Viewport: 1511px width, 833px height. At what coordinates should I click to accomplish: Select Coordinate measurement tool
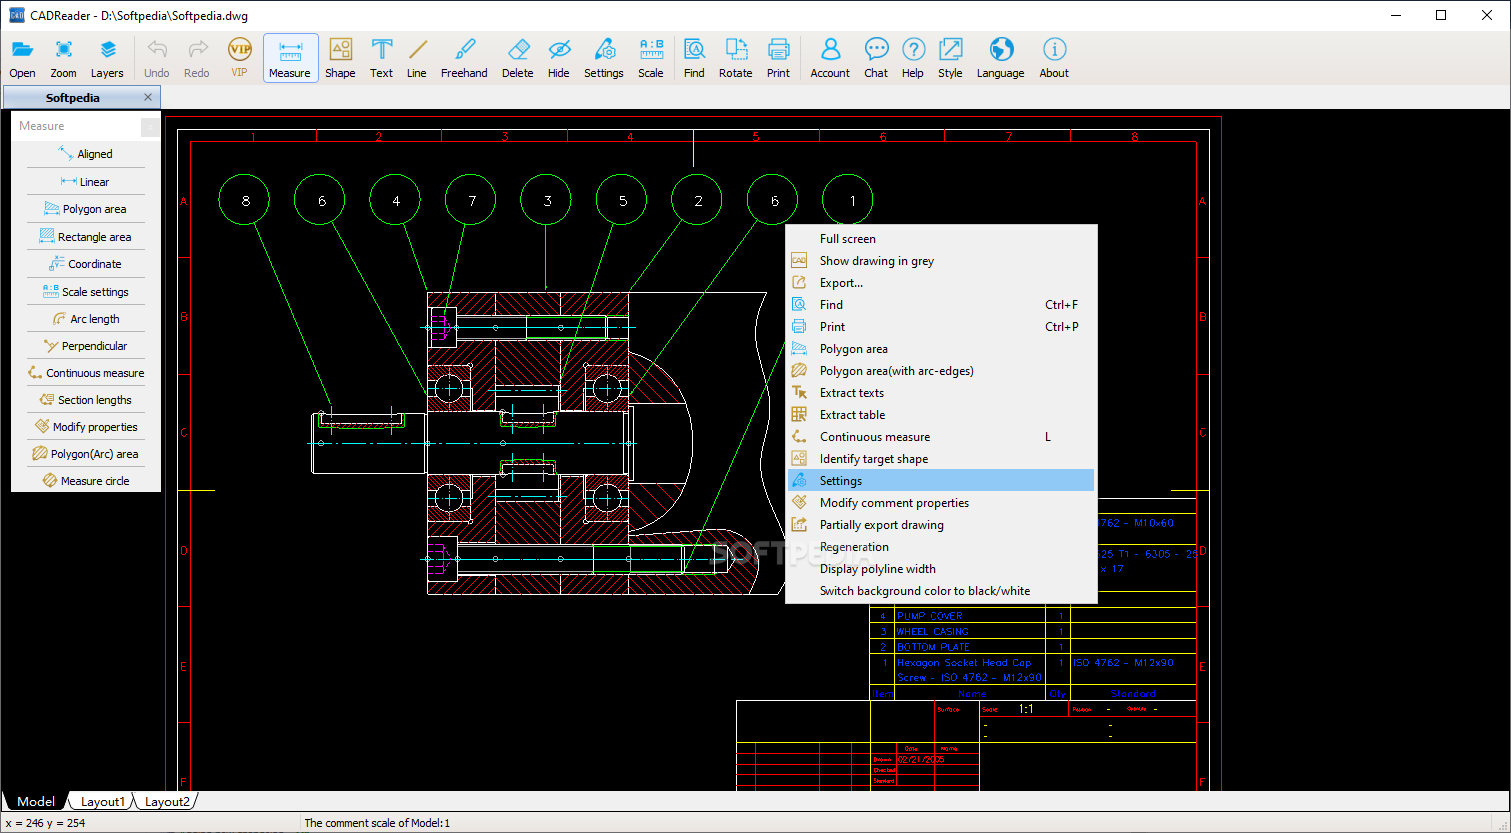(x=86, y=264)
